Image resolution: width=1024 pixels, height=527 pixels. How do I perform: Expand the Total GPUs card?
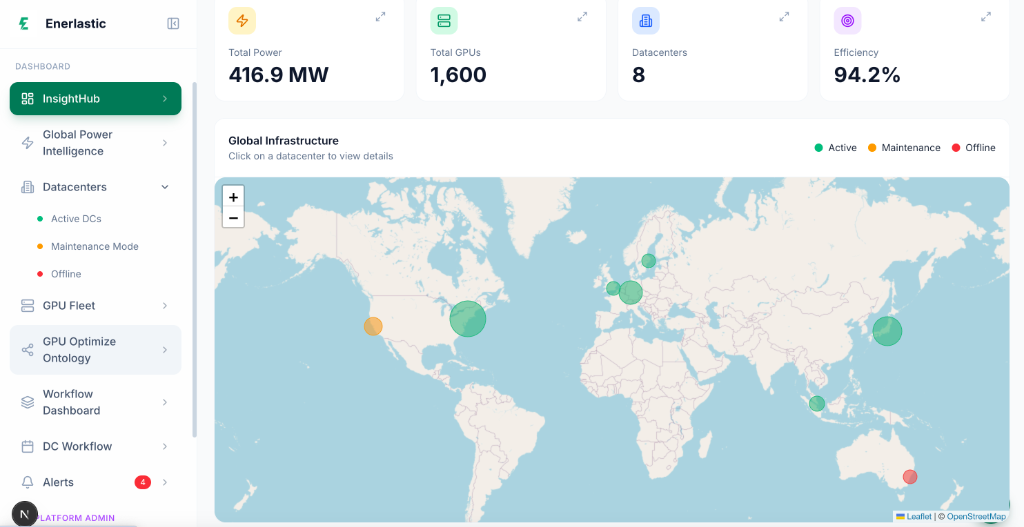[583, 17]
